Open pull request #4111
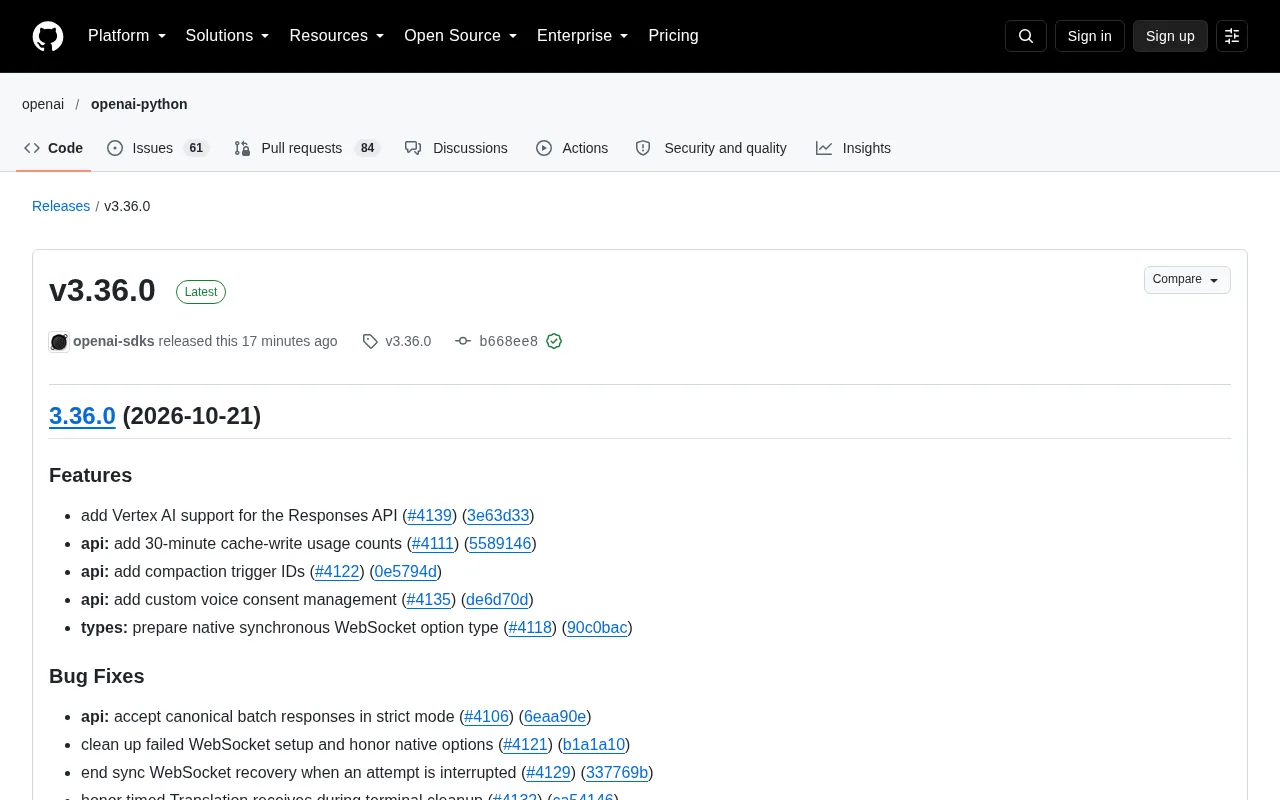Screen dimensions: 1280x800 point(434,544)
